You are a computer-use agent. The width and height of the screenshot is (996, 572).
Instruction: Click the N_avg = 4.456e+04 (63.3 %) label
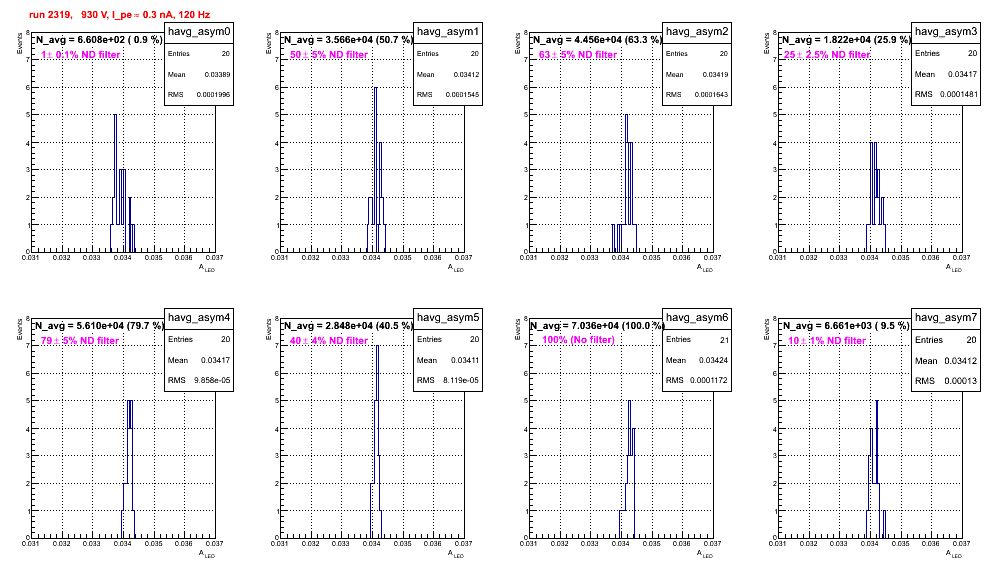tap(596, 39)
